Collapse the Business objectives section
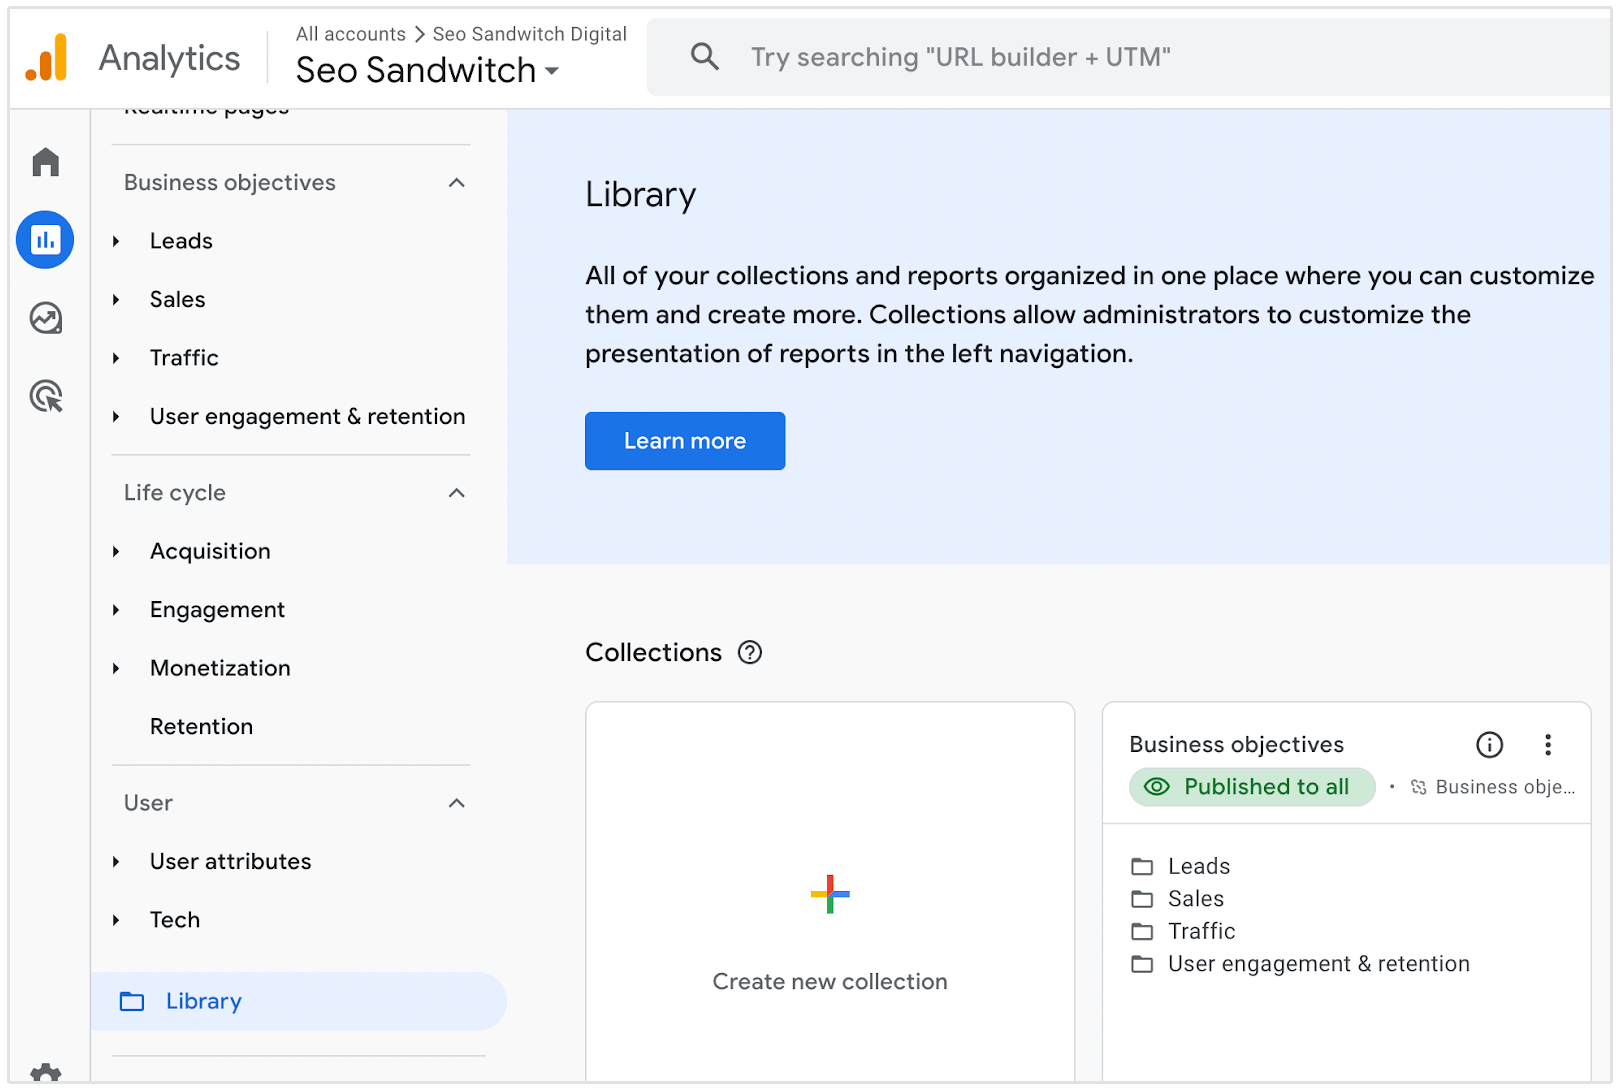Screen dimensions: 1620x1090 [457, 183]
